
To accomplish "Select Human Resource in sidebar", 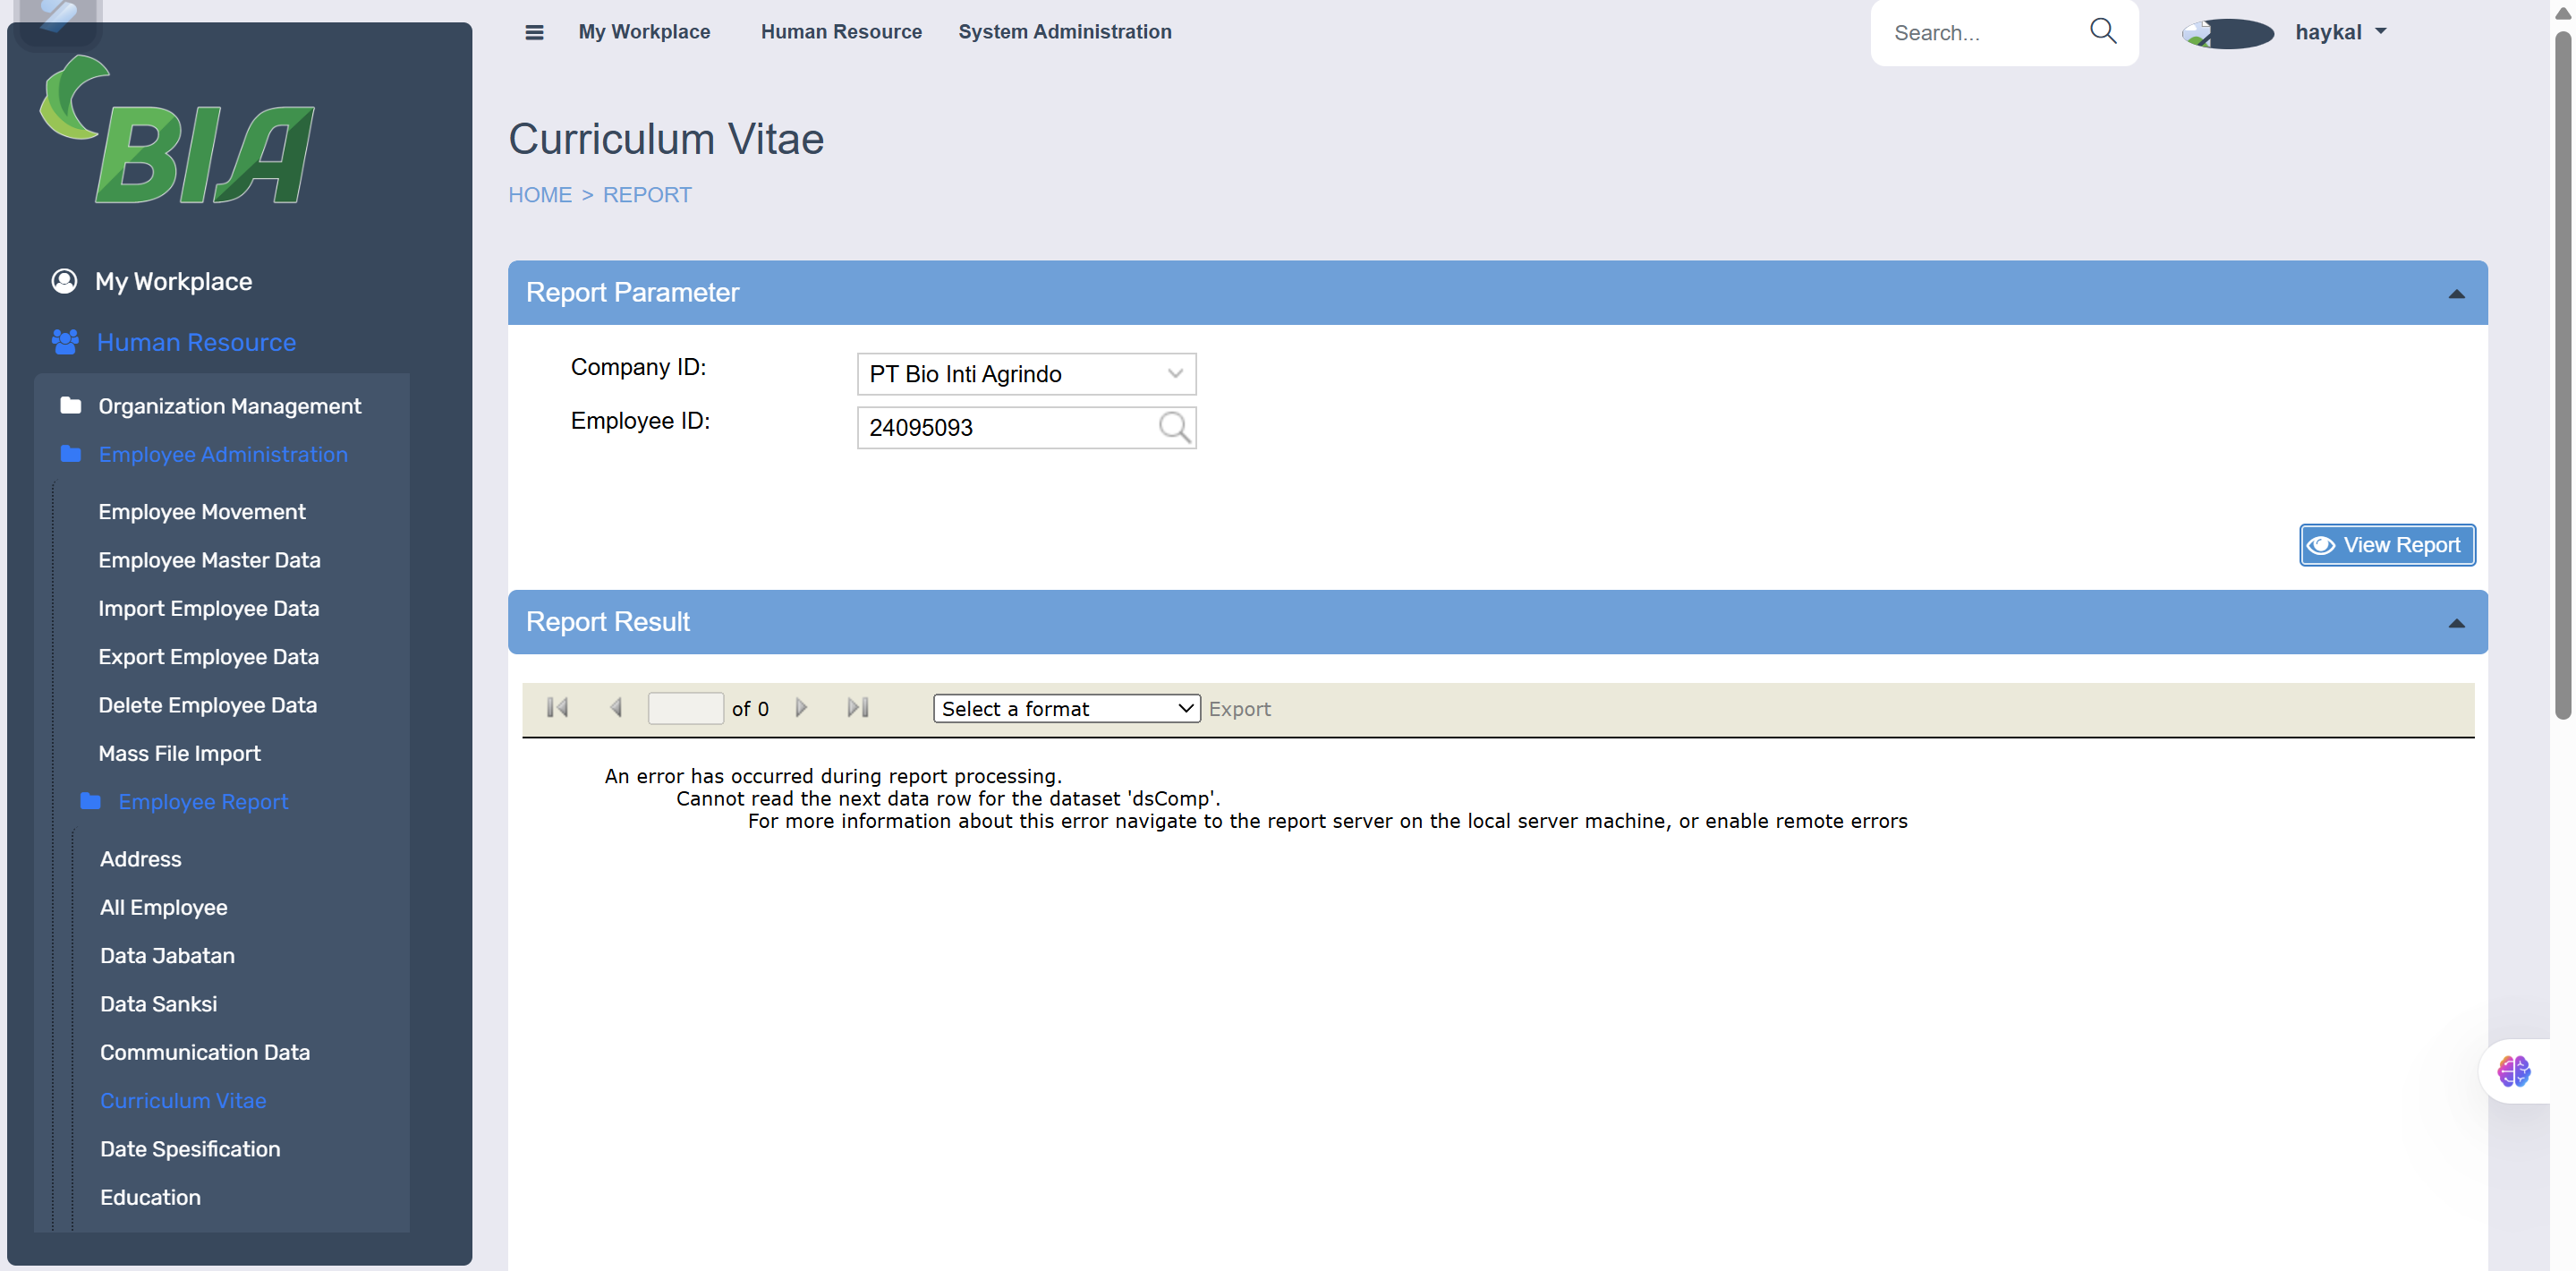I will pos(196,342).
